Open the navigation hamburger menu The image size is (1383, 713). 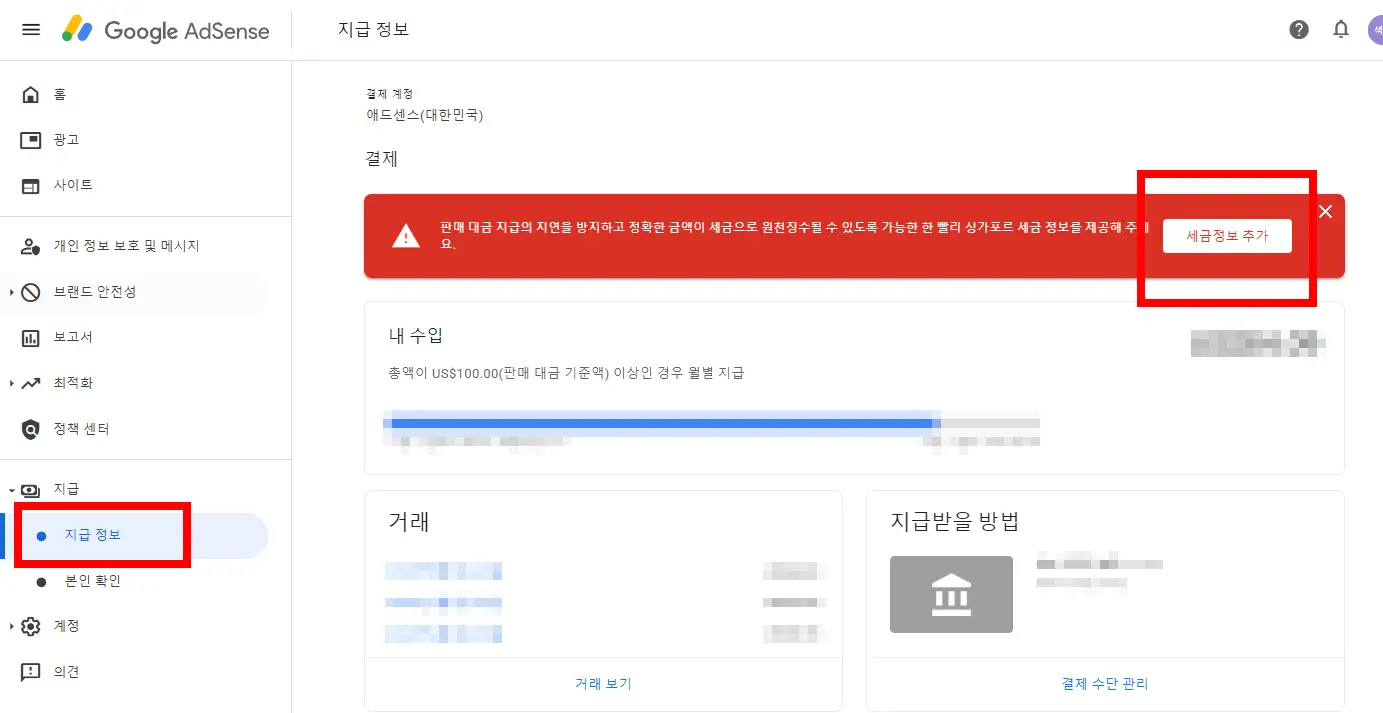tap(30, 29)
